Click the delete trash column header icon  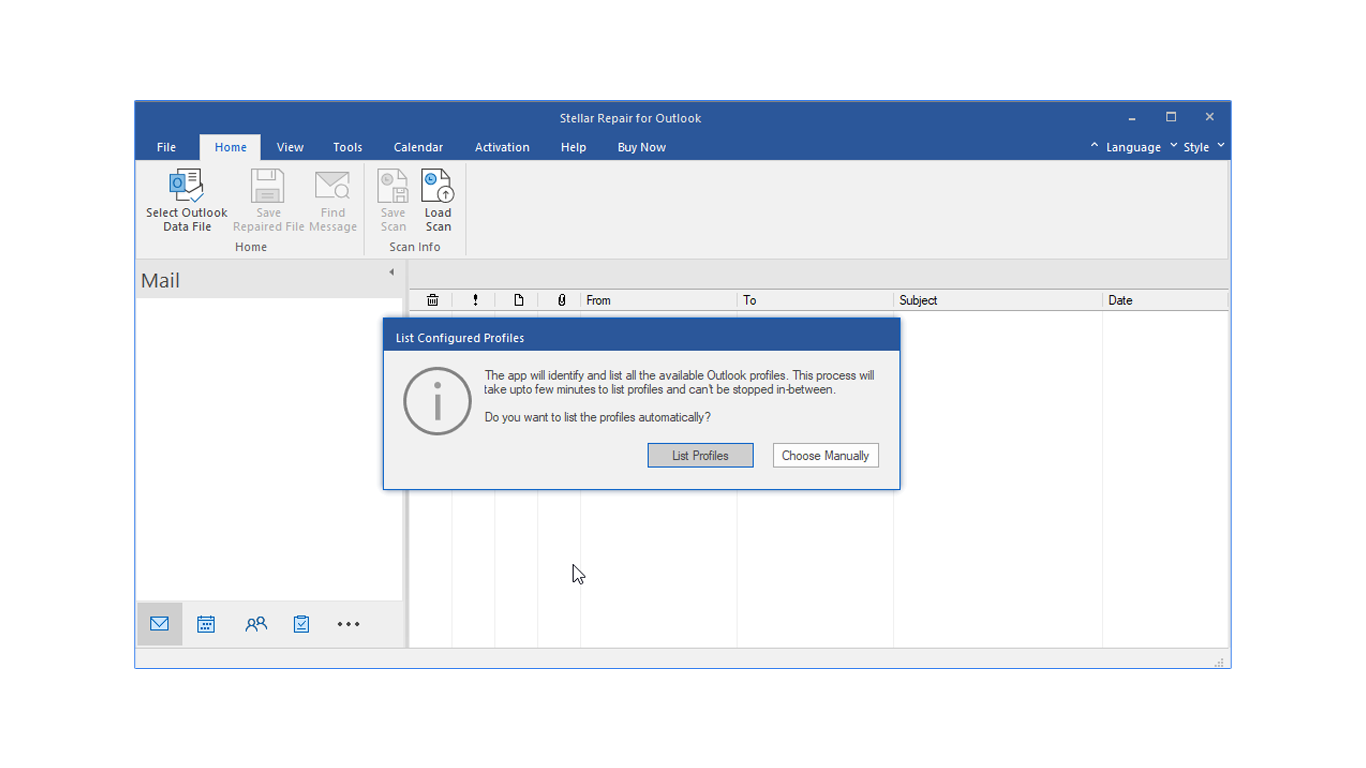pyautogui.click(x=432, y=300)
